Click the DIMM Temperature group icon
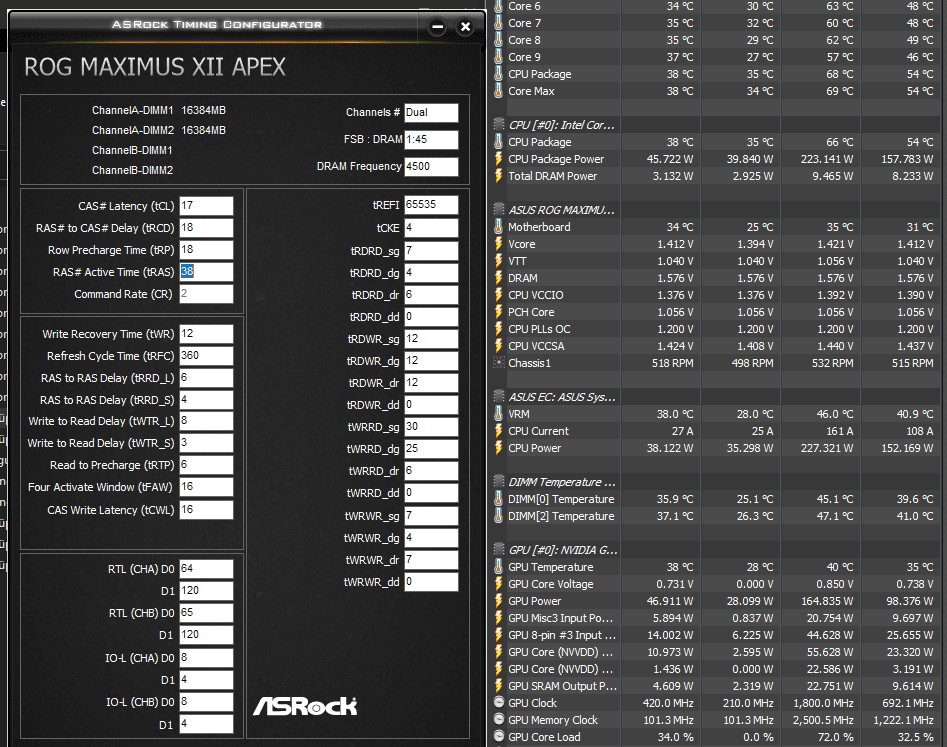Viewport: 947px width, 747px height. [x=499, y=482]
